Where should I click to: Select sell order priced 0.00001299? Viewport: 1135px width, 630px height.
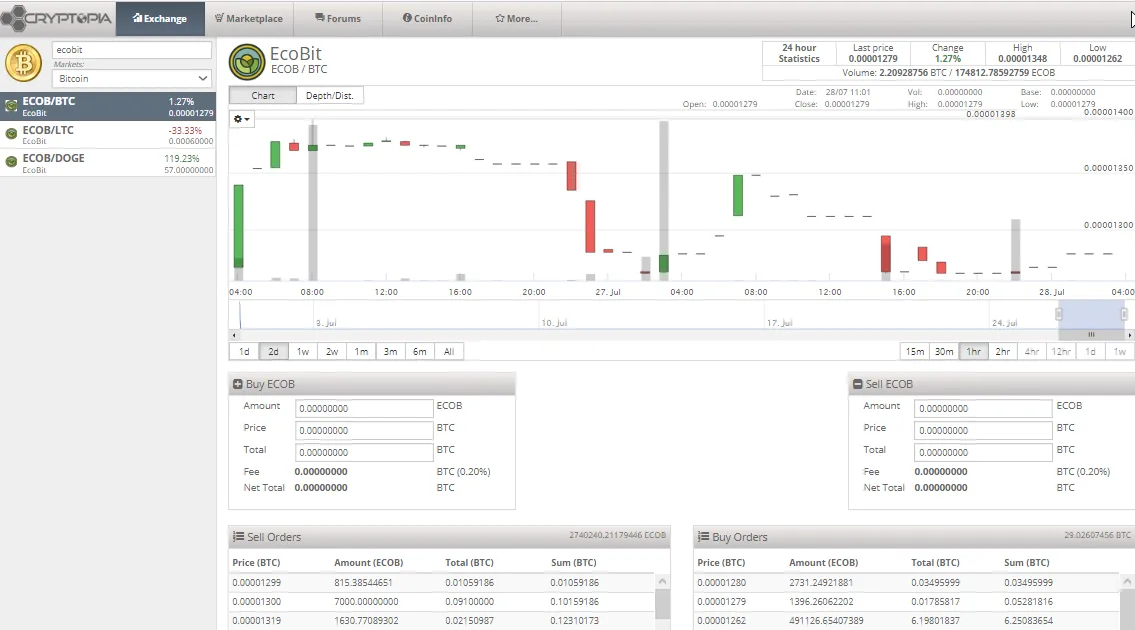(442, 582)
